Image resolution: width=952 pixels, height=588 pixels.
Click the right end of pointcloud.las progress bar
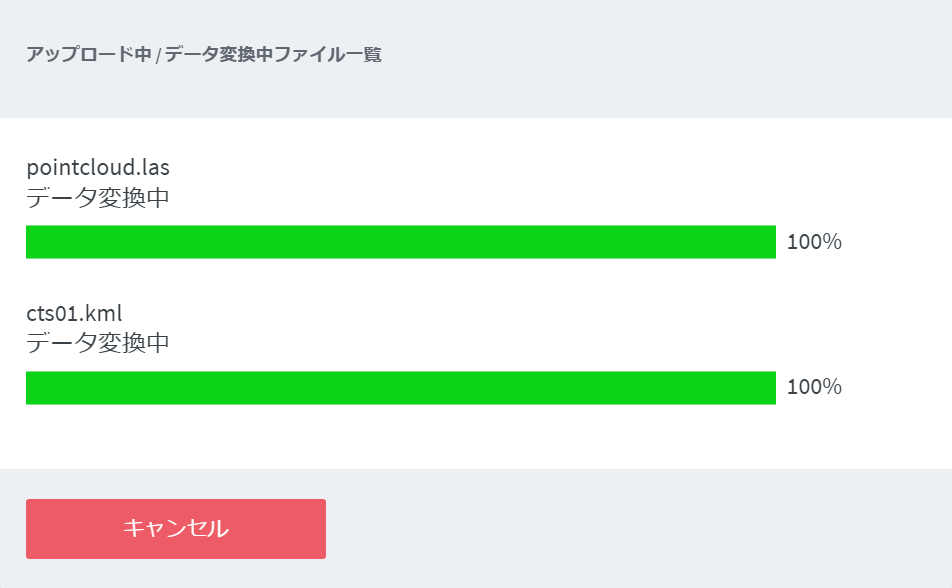tap(770, 242)
